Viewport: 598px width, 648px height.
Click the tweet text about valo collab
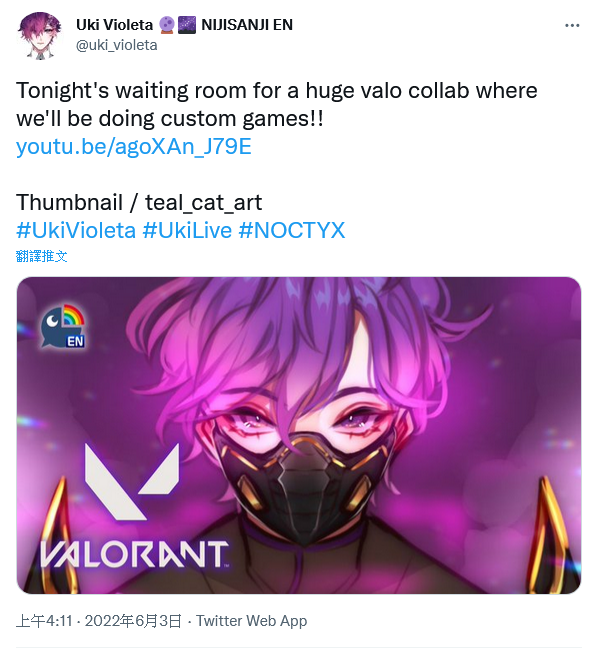(276, 104)
